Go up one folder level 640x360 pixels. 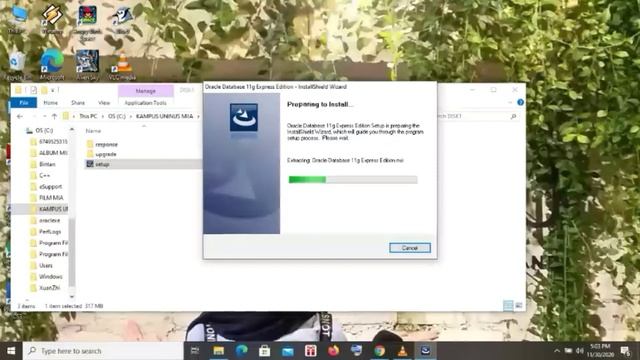[54, 116]
